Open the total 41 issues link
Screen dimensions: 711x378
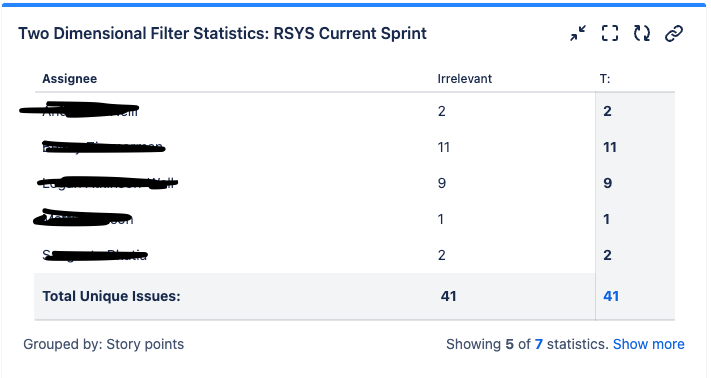pos(611,296)
